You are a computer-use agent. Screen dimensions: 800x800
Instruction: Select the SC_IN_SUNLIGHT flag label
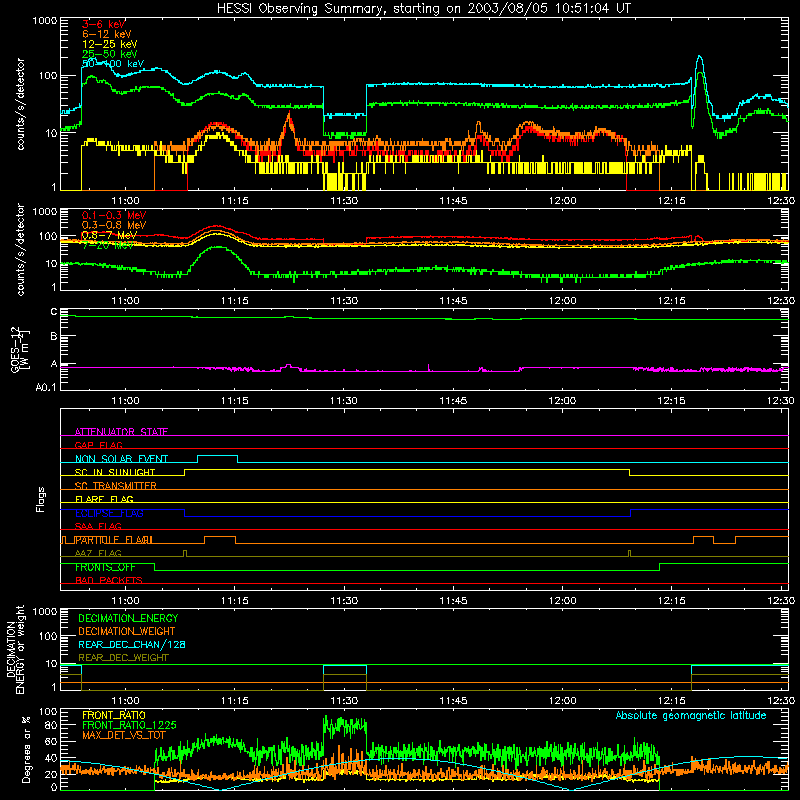[x=115, y=472]
